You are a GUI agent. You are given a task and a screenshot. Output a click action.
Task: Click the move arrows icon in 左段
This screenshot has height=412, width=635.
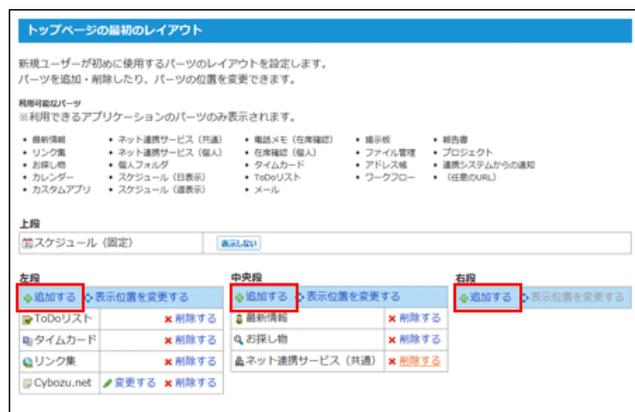click(89, 298)
